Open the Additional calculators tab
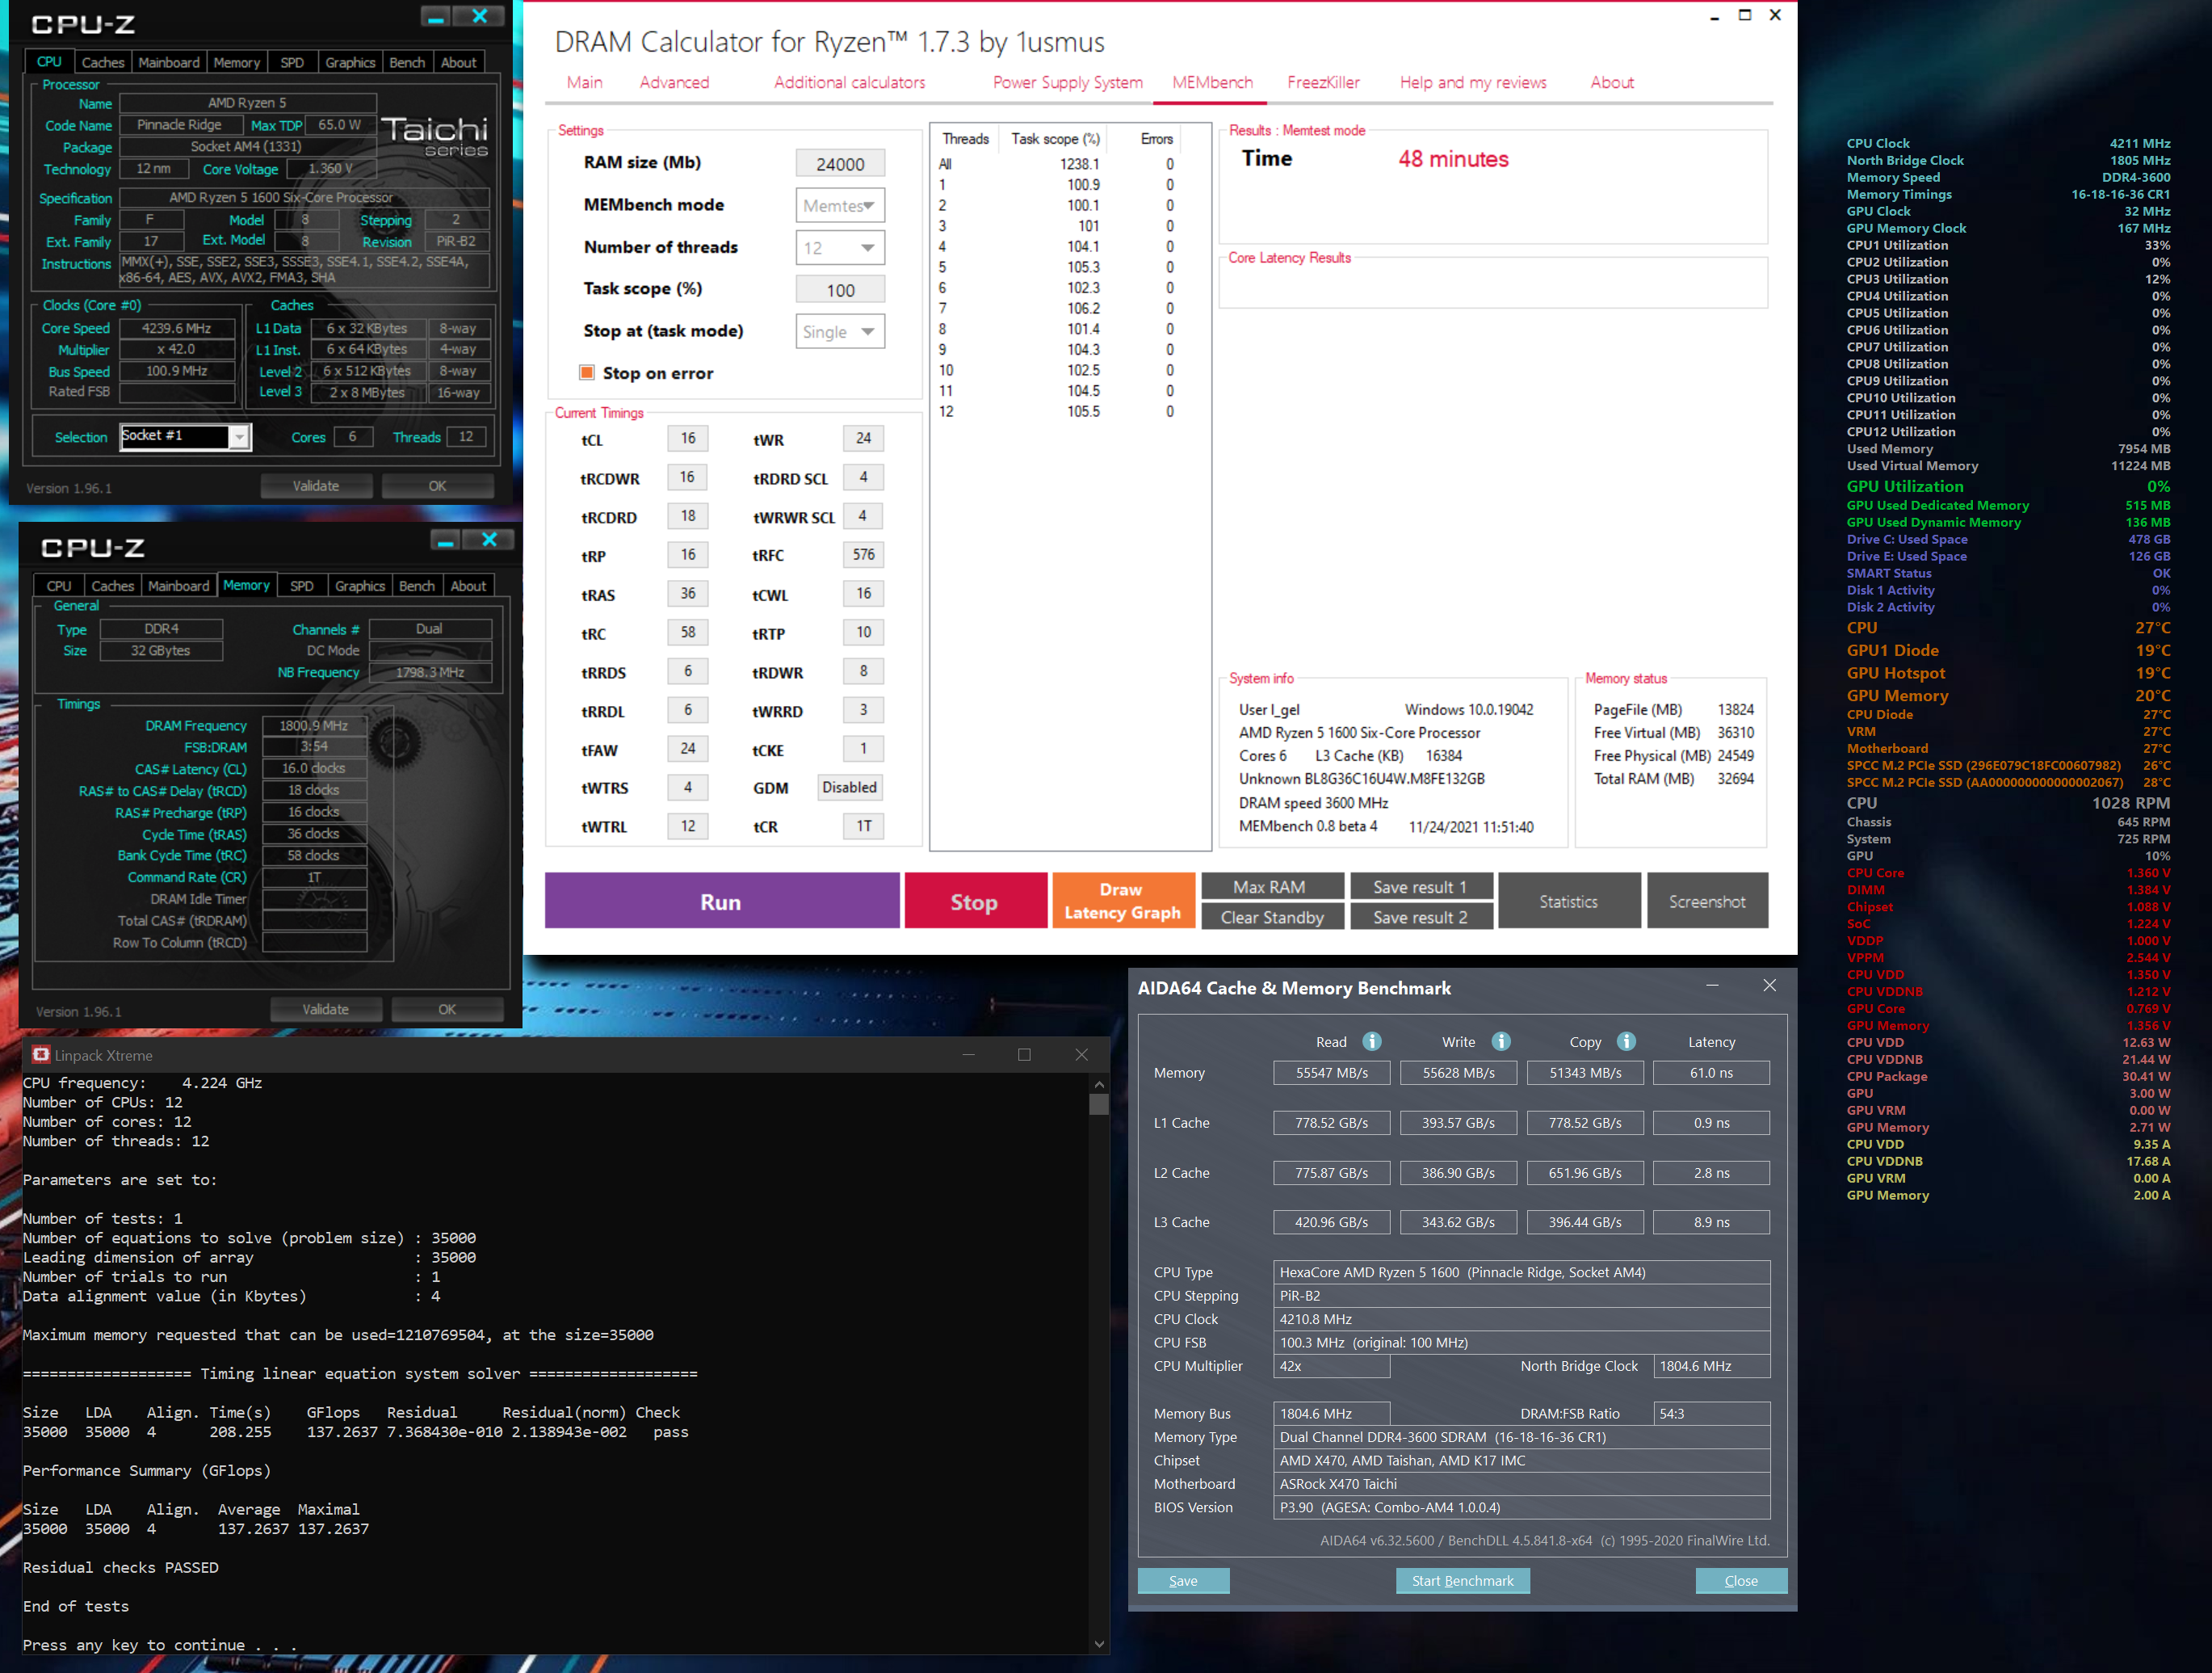The height and width of the screenshot is (1673, 2212). pos(849,82)
